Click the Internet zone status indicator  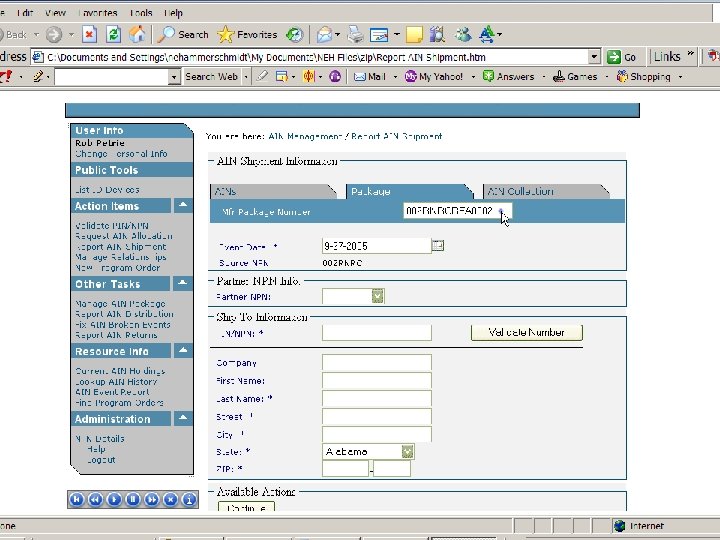pos(639,526)
